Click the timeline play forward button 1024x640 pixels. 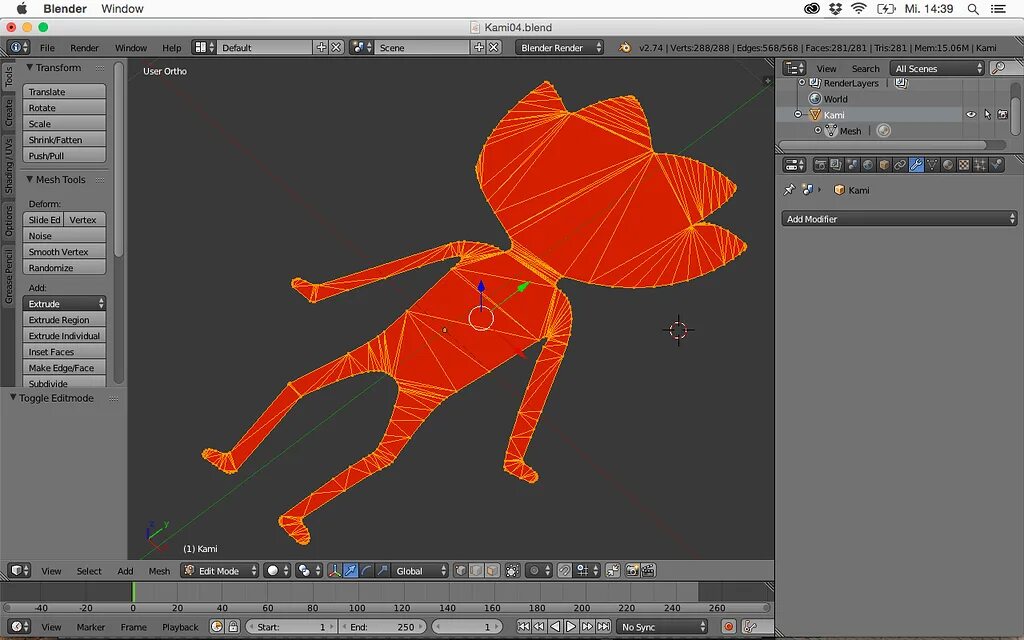[x=571, y=627]
